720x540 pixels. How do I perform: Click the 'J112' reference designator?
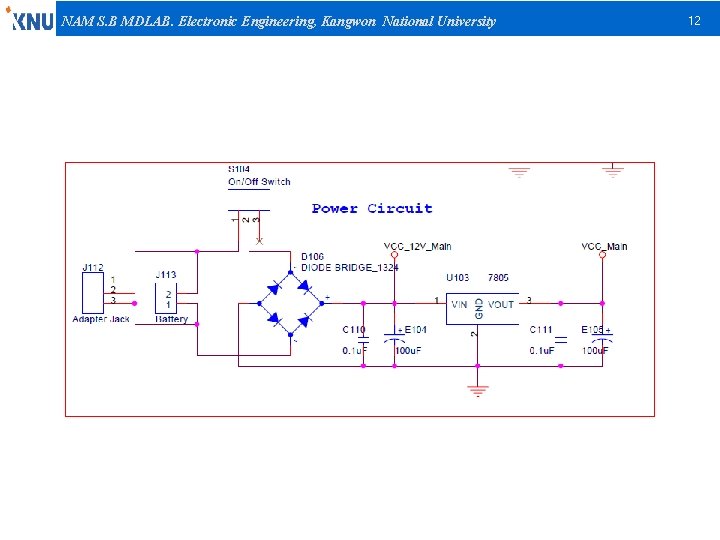(x=93, y=267)
